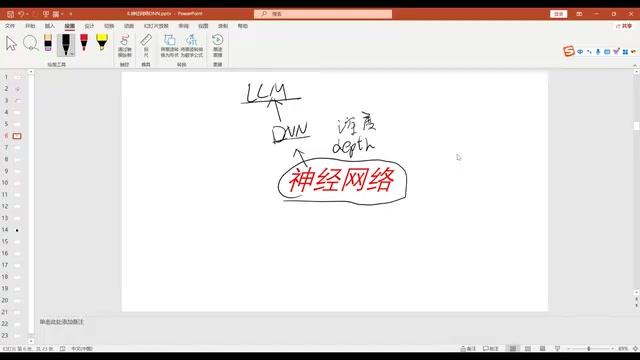640x360 pixels.
Task: Click Ink to Math convert button
Action: (191, 46)
